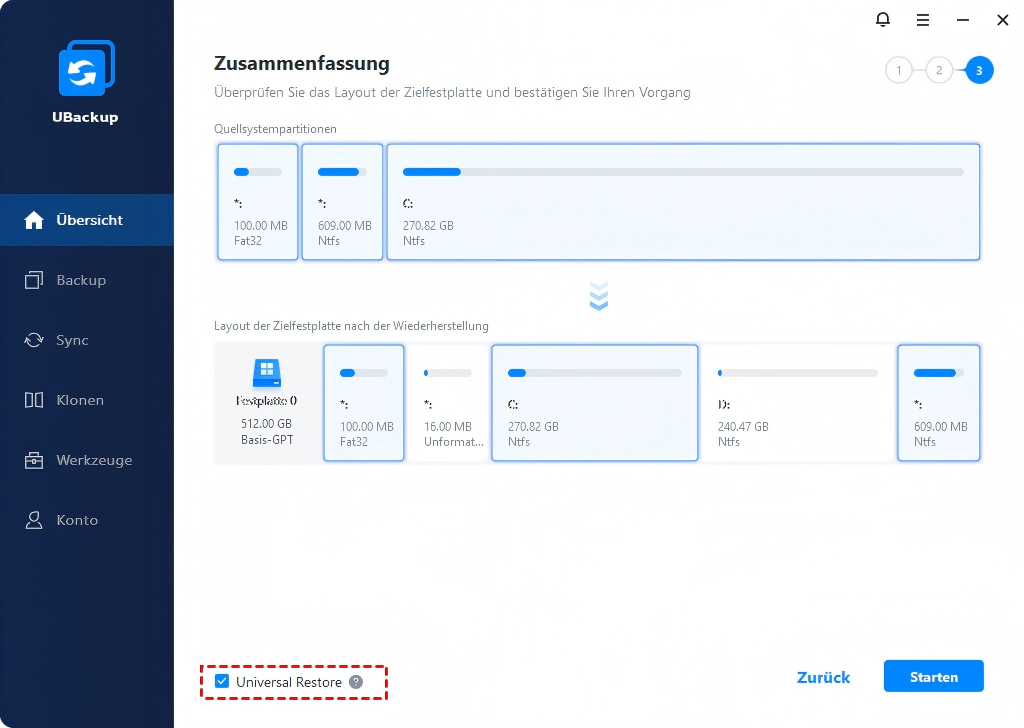Disable the Universal Restore checkbox
The image size is (1024, 728).
(x=222, y=682)
